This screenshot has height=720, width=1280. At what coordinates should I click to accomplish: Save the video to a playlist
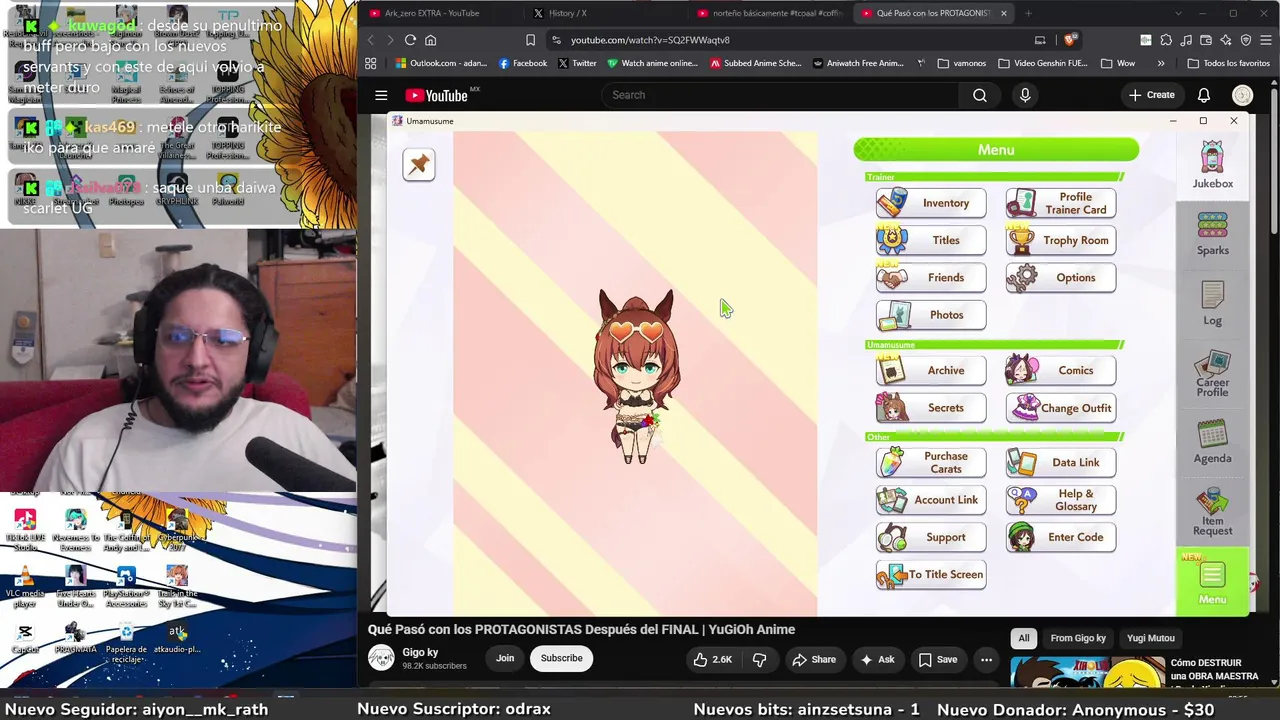click(938, 659)
